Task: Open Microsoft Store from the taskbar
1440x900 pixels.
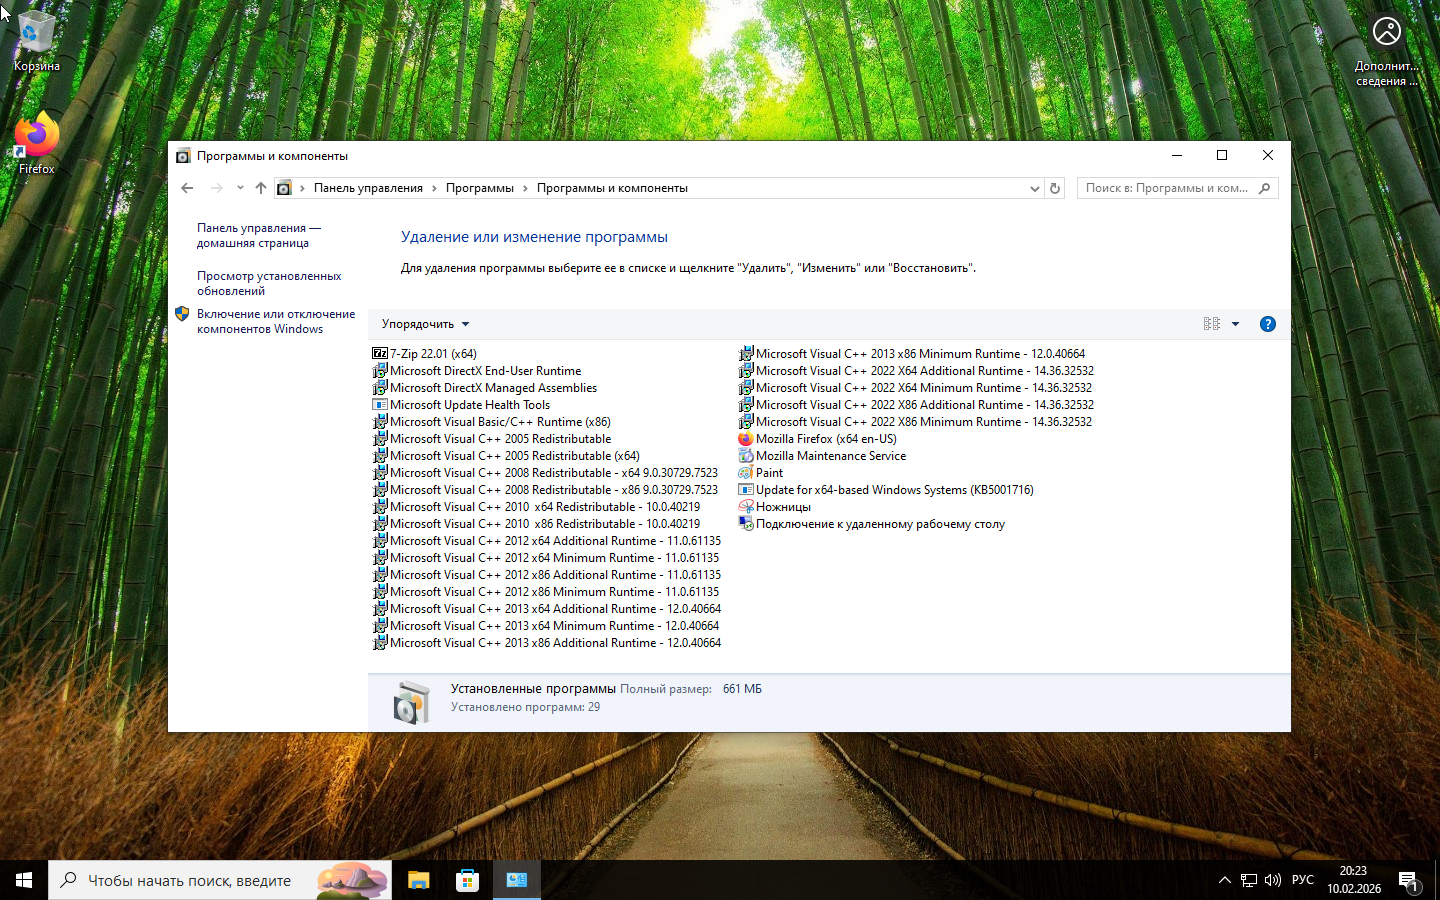Action: point(467,880)
